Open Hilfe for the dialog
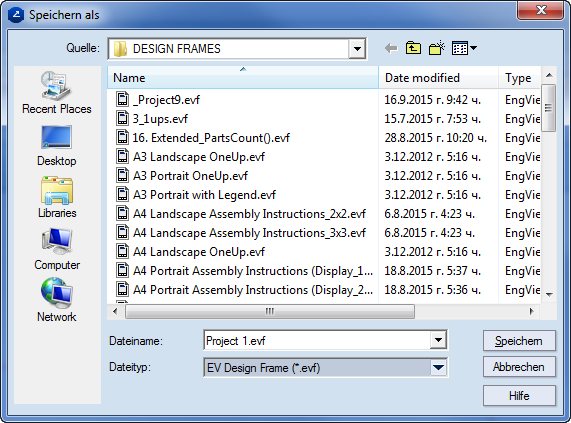This screenshot has width=571, height=423. [x=519, y=395]
